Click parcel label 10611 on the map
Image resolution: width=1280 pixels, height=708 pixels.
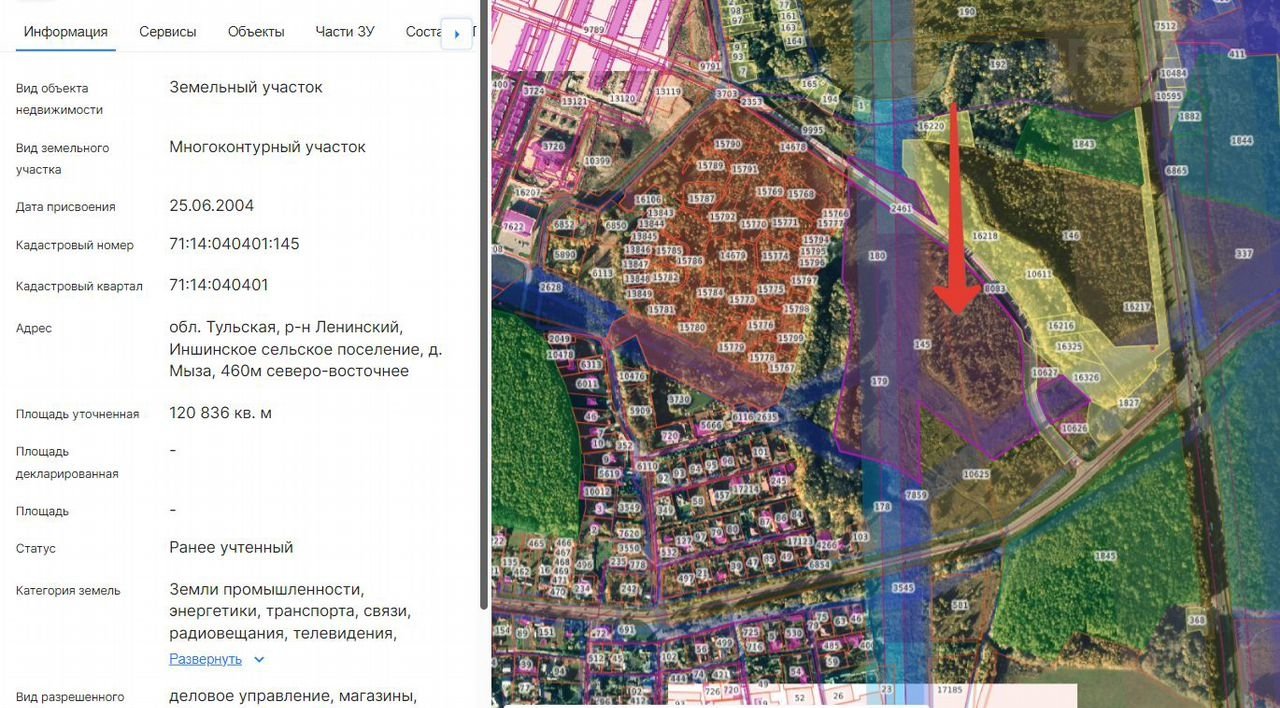1038,274
